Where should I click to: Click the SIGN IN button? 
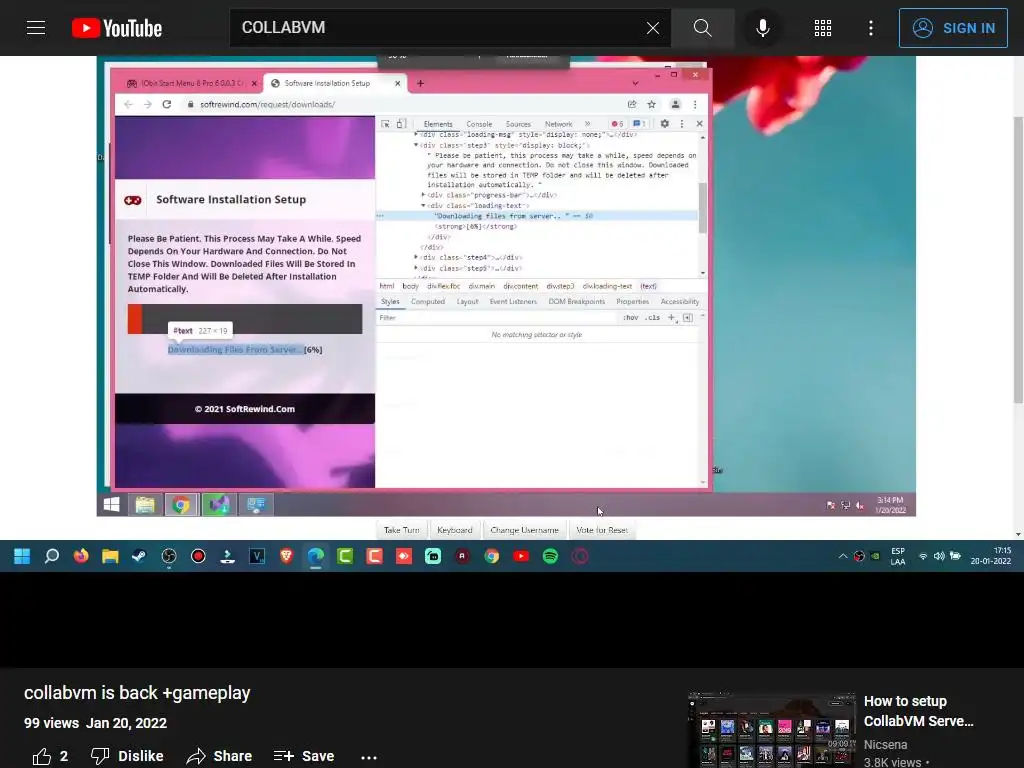(x=953, y=28)
